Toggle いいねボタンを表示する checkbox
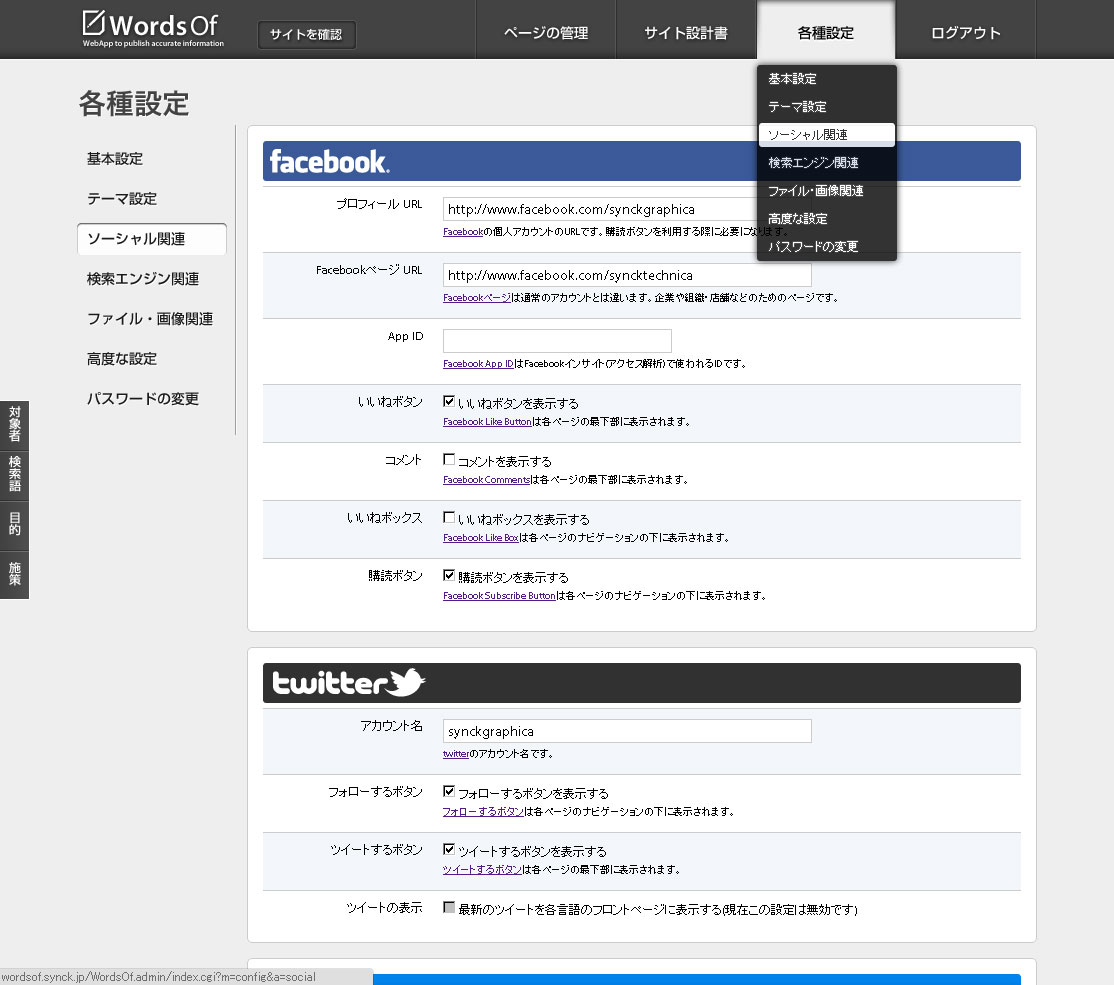This screenshot has width=1114, height=985. (x=449, y=402)
